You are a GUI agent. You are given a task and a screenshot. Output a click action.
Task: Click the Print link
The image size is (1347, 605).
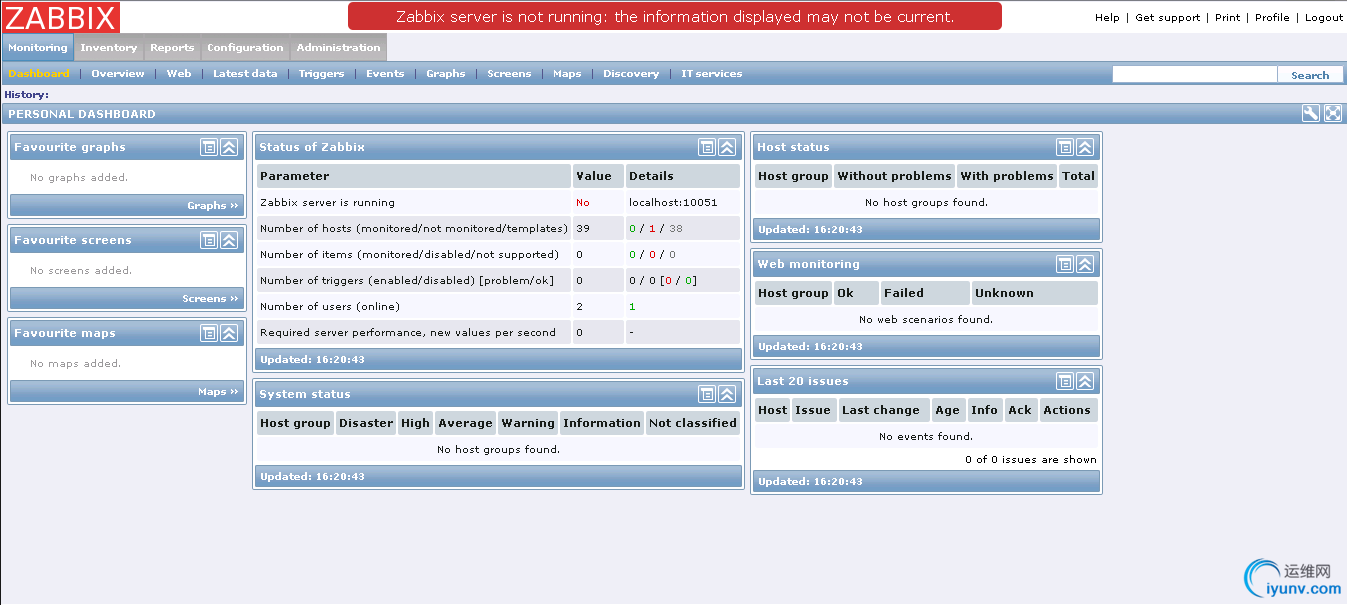point(1227,18)
